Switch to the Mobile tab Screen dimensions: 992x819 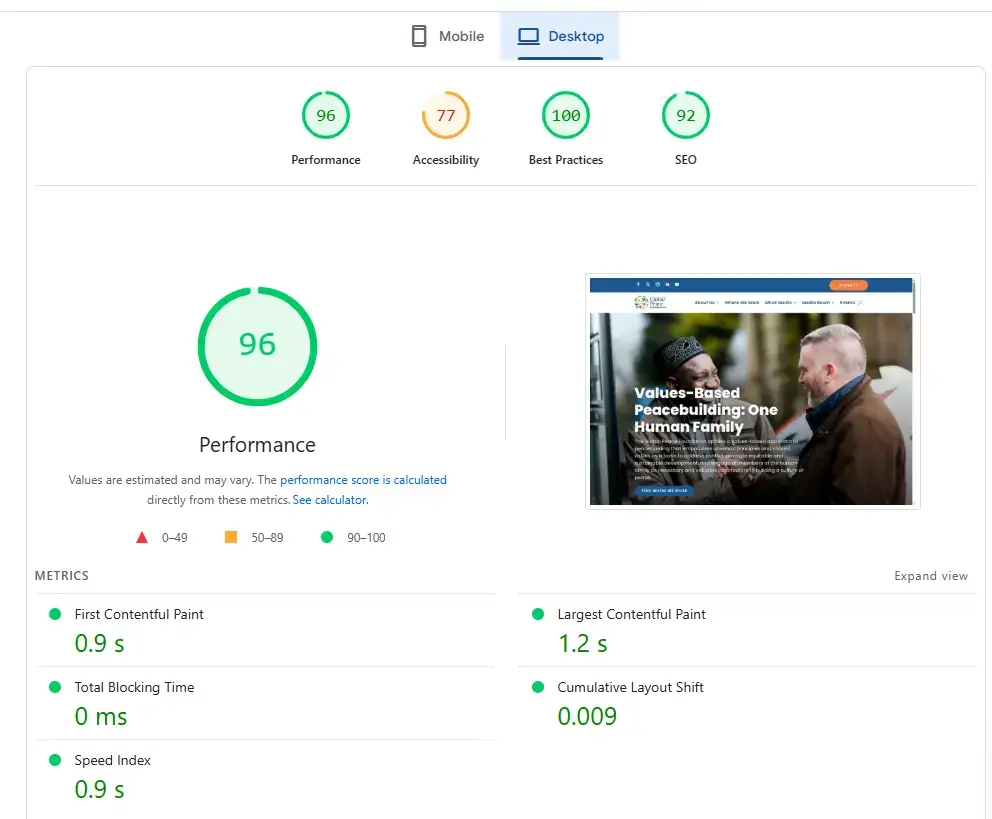(448, 36)
